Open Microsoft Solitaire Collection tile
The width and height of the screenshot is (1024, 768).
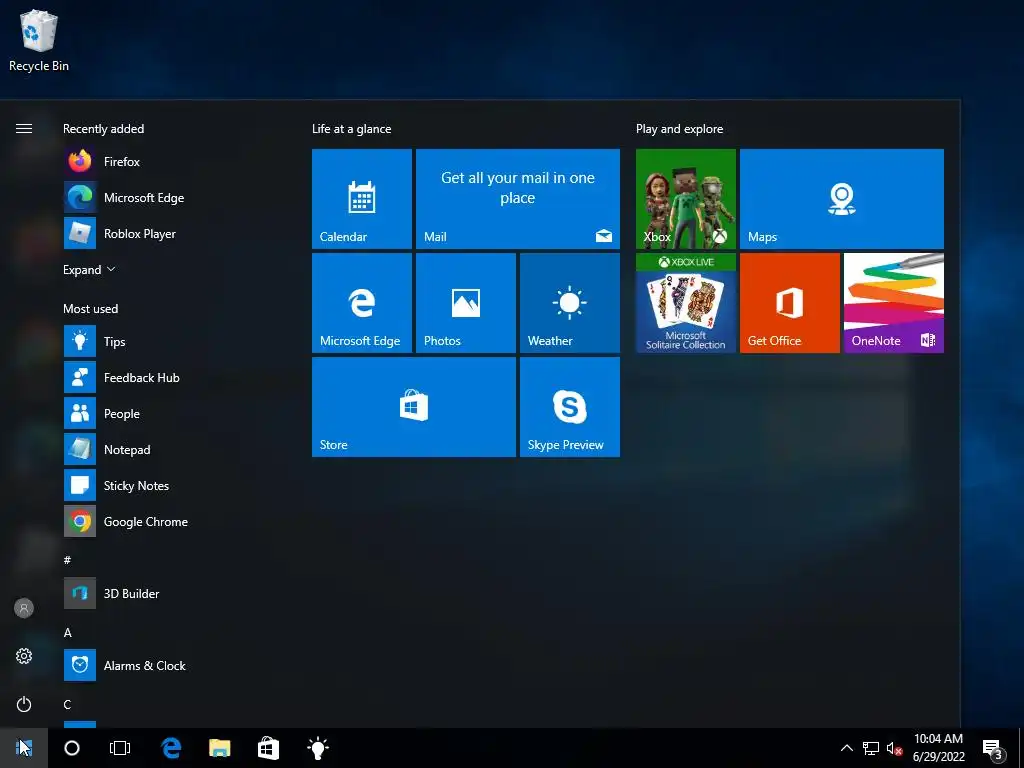[686, 303]
